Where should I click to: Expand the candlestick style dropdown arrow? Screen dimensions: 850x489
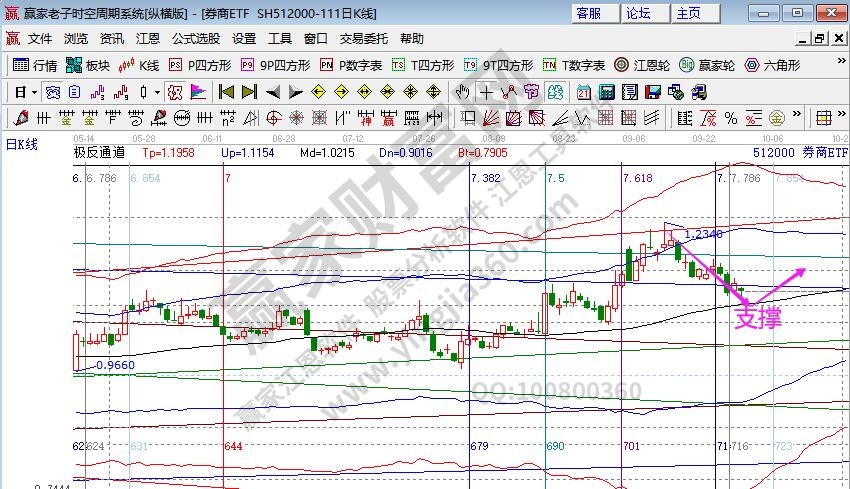pyautogui.click(x=157, y=92)
